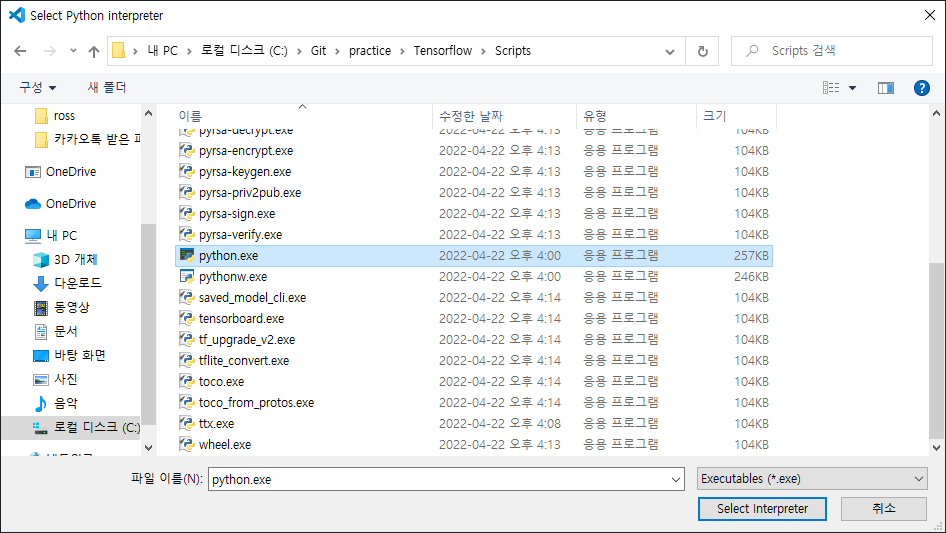Select the pyrsa-priv2pub.exe file icon
Screen dimensions: 946x533
pyautogui.click(x=187, y=193)
